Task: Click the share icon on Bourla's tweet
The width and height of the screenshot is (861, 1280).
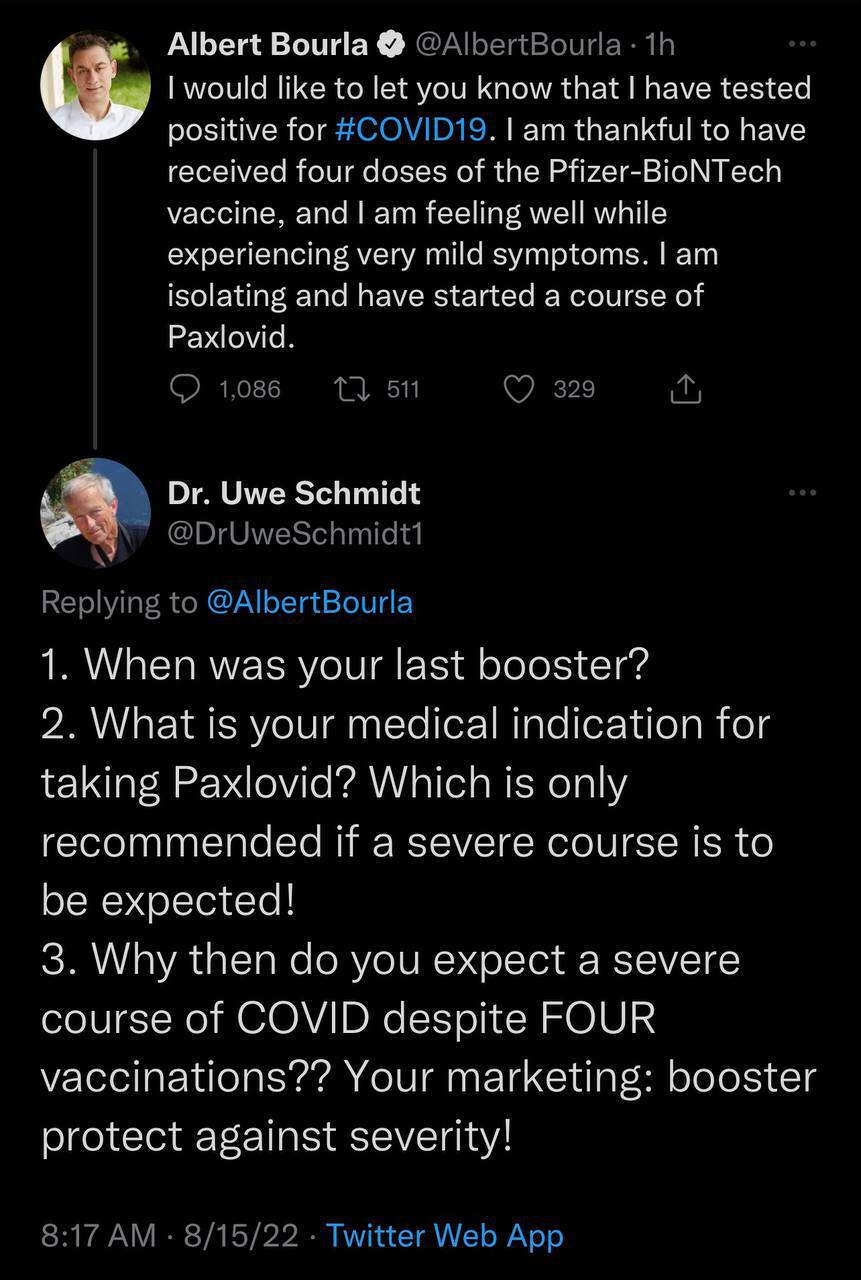Action: 685,389
